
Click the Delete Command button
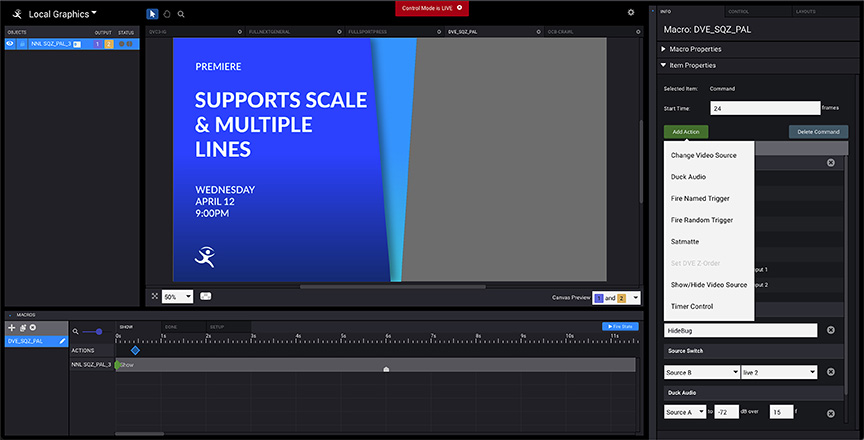click(818, 132)
